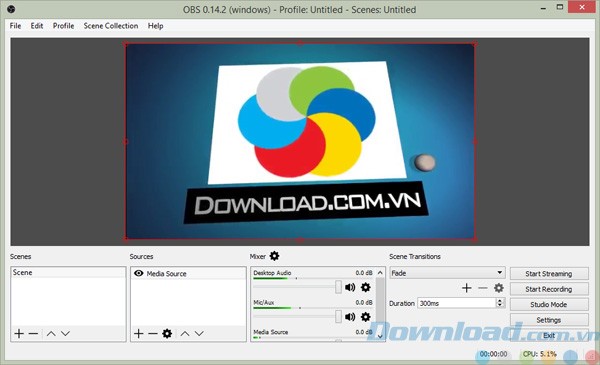Open transition properties gear icon
This screenshot has width=600, height=365.
(x=499, y=288)
